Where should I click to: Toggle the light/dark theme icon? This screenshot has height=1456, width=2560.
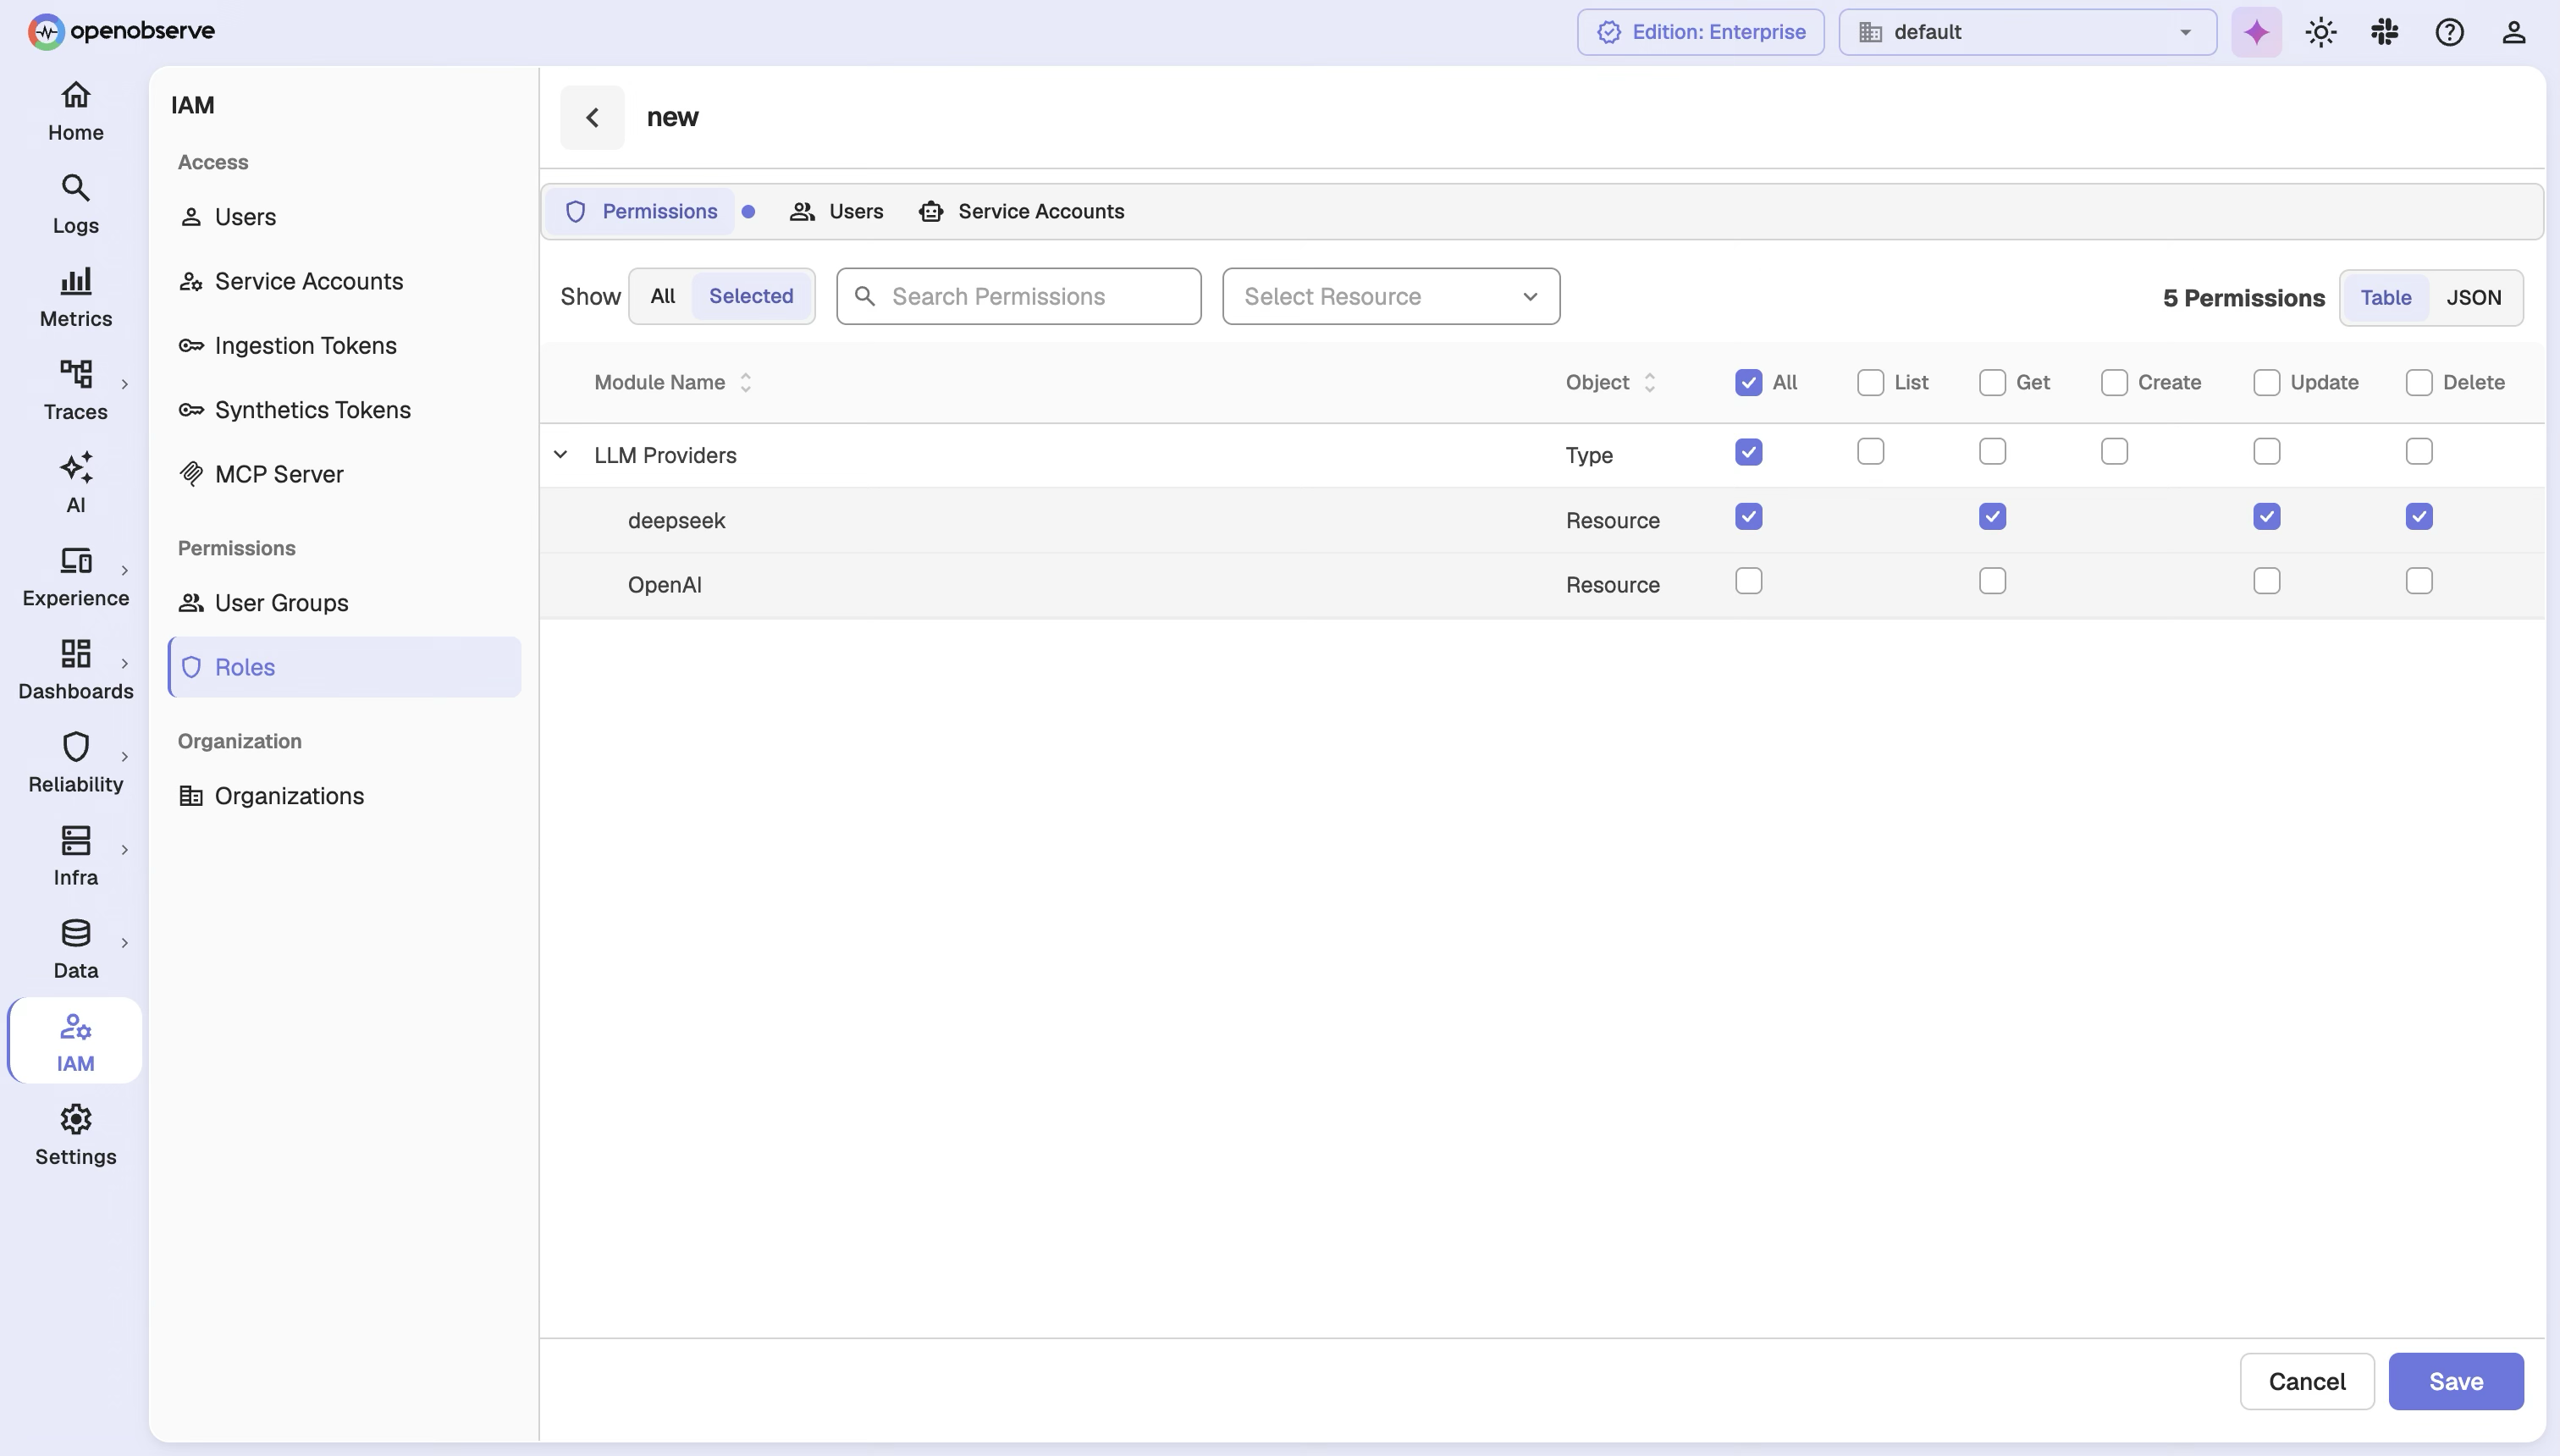[x=2320, y=32]
